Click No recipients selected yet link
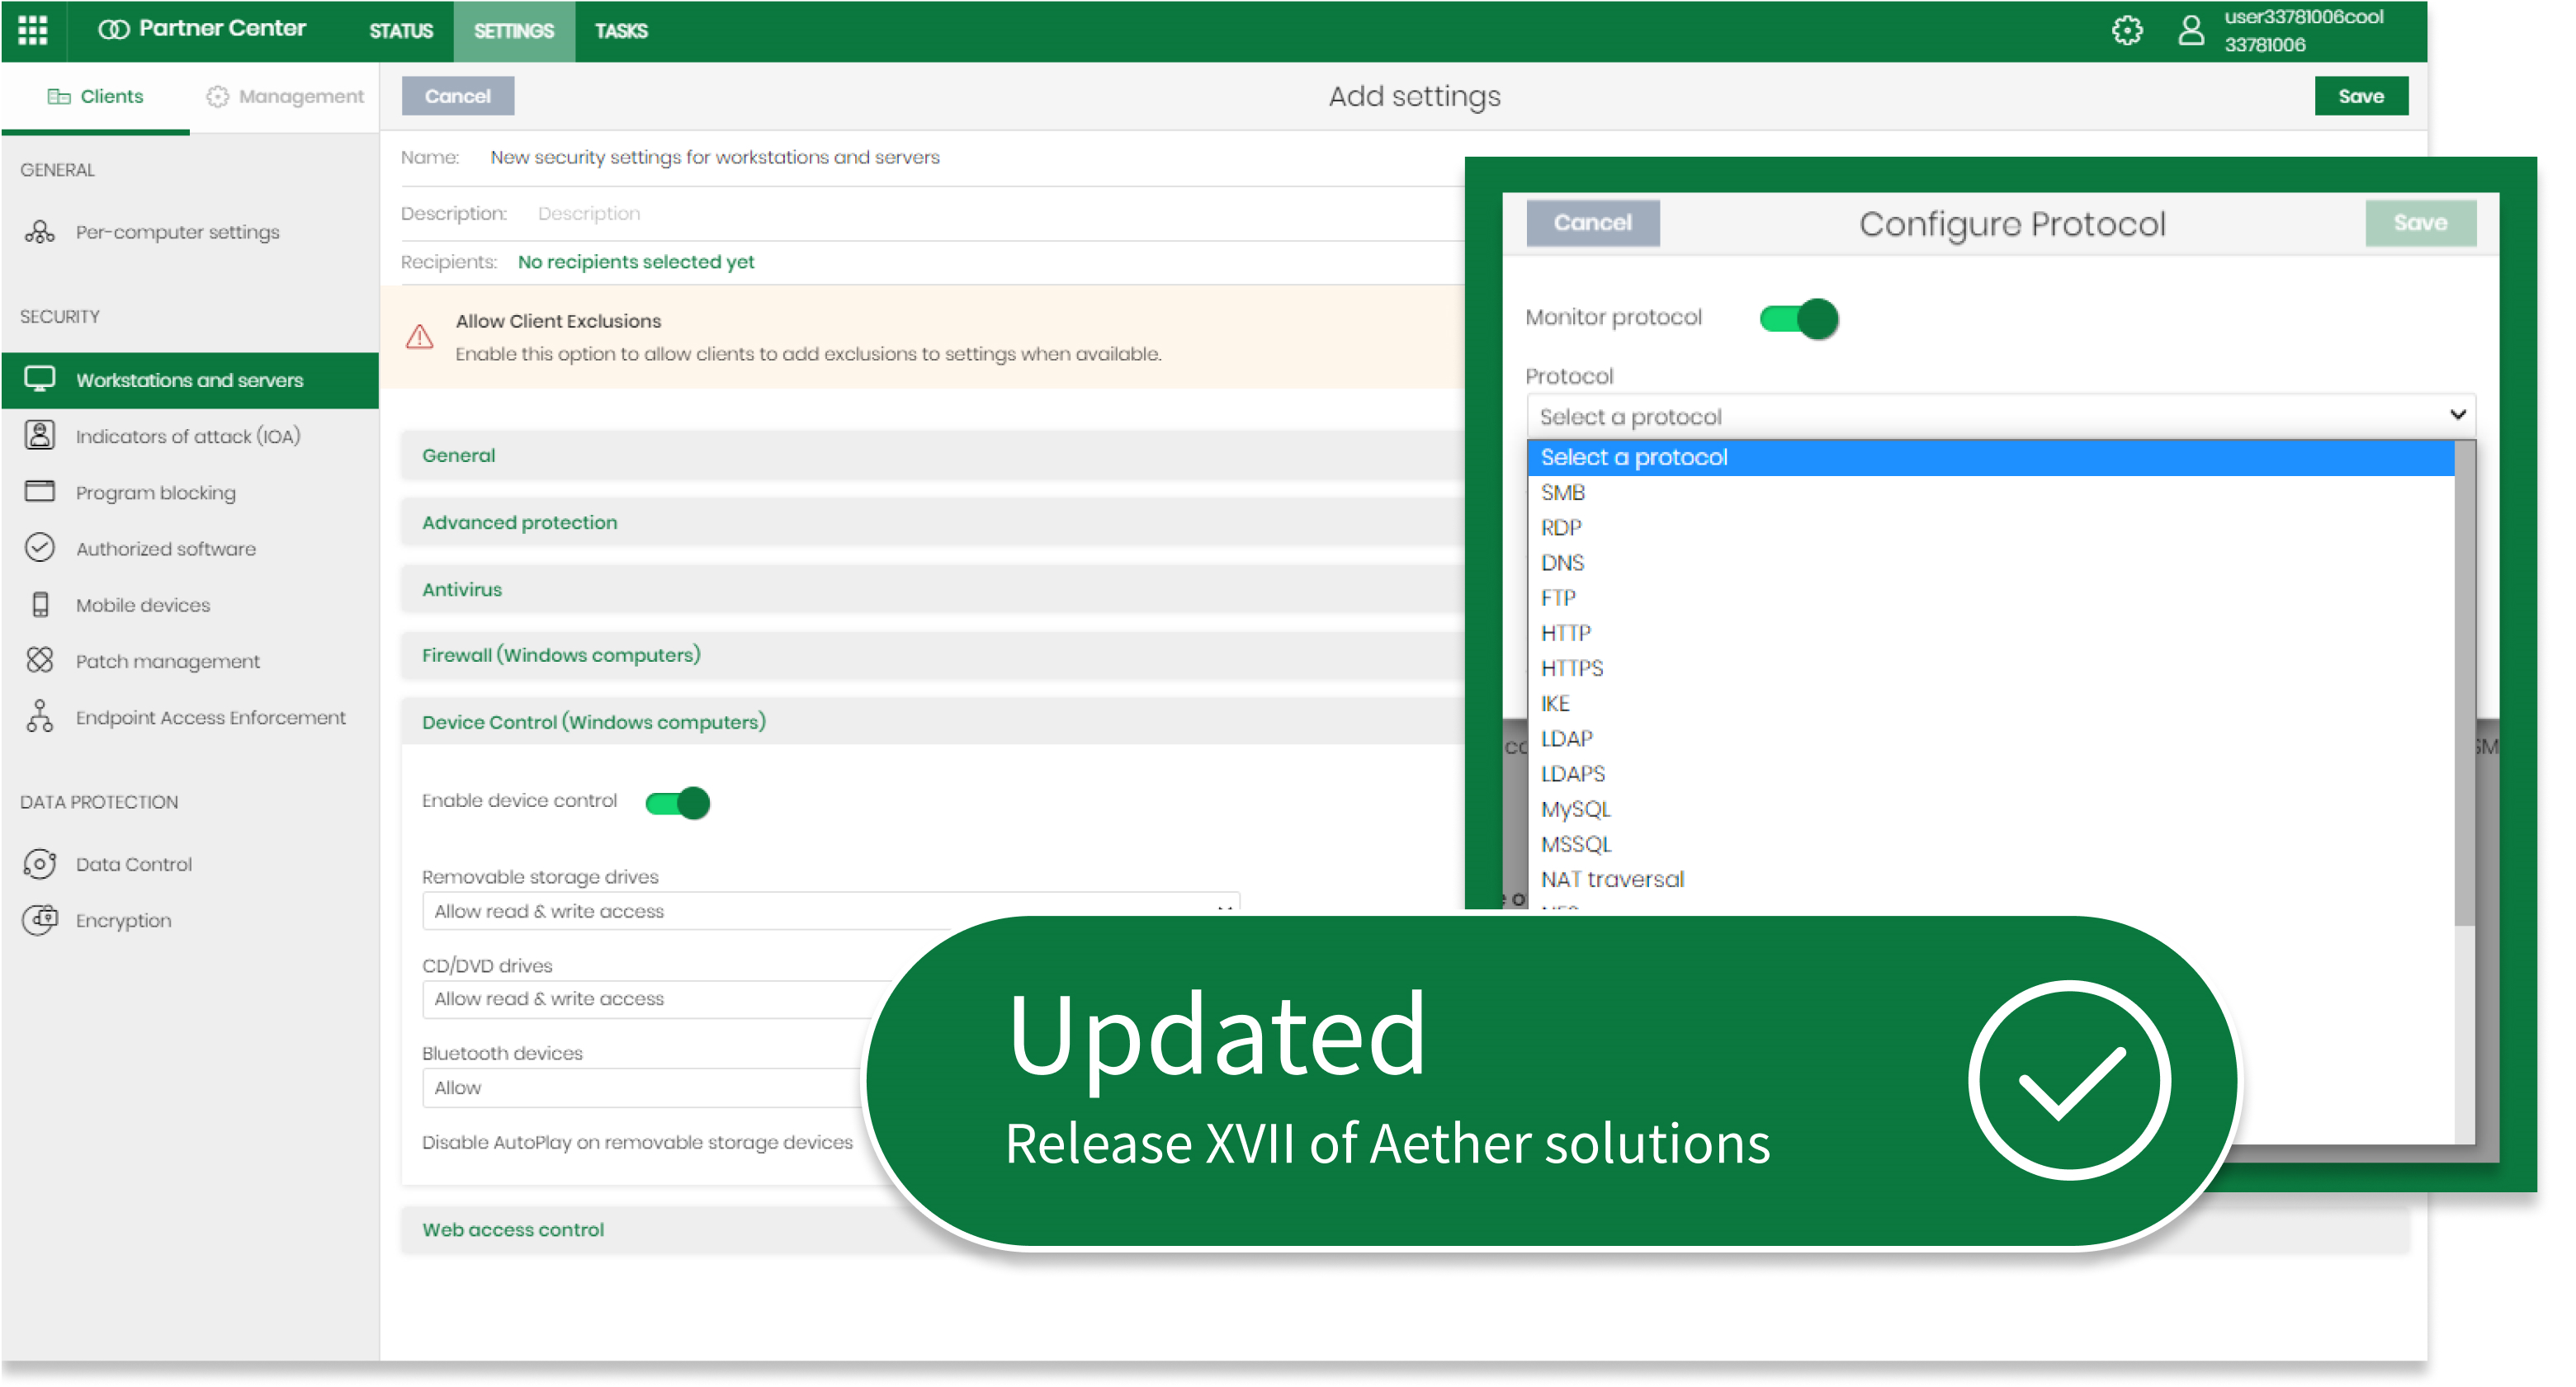This screenshot has height=1387, width=2576. point(636,261)
